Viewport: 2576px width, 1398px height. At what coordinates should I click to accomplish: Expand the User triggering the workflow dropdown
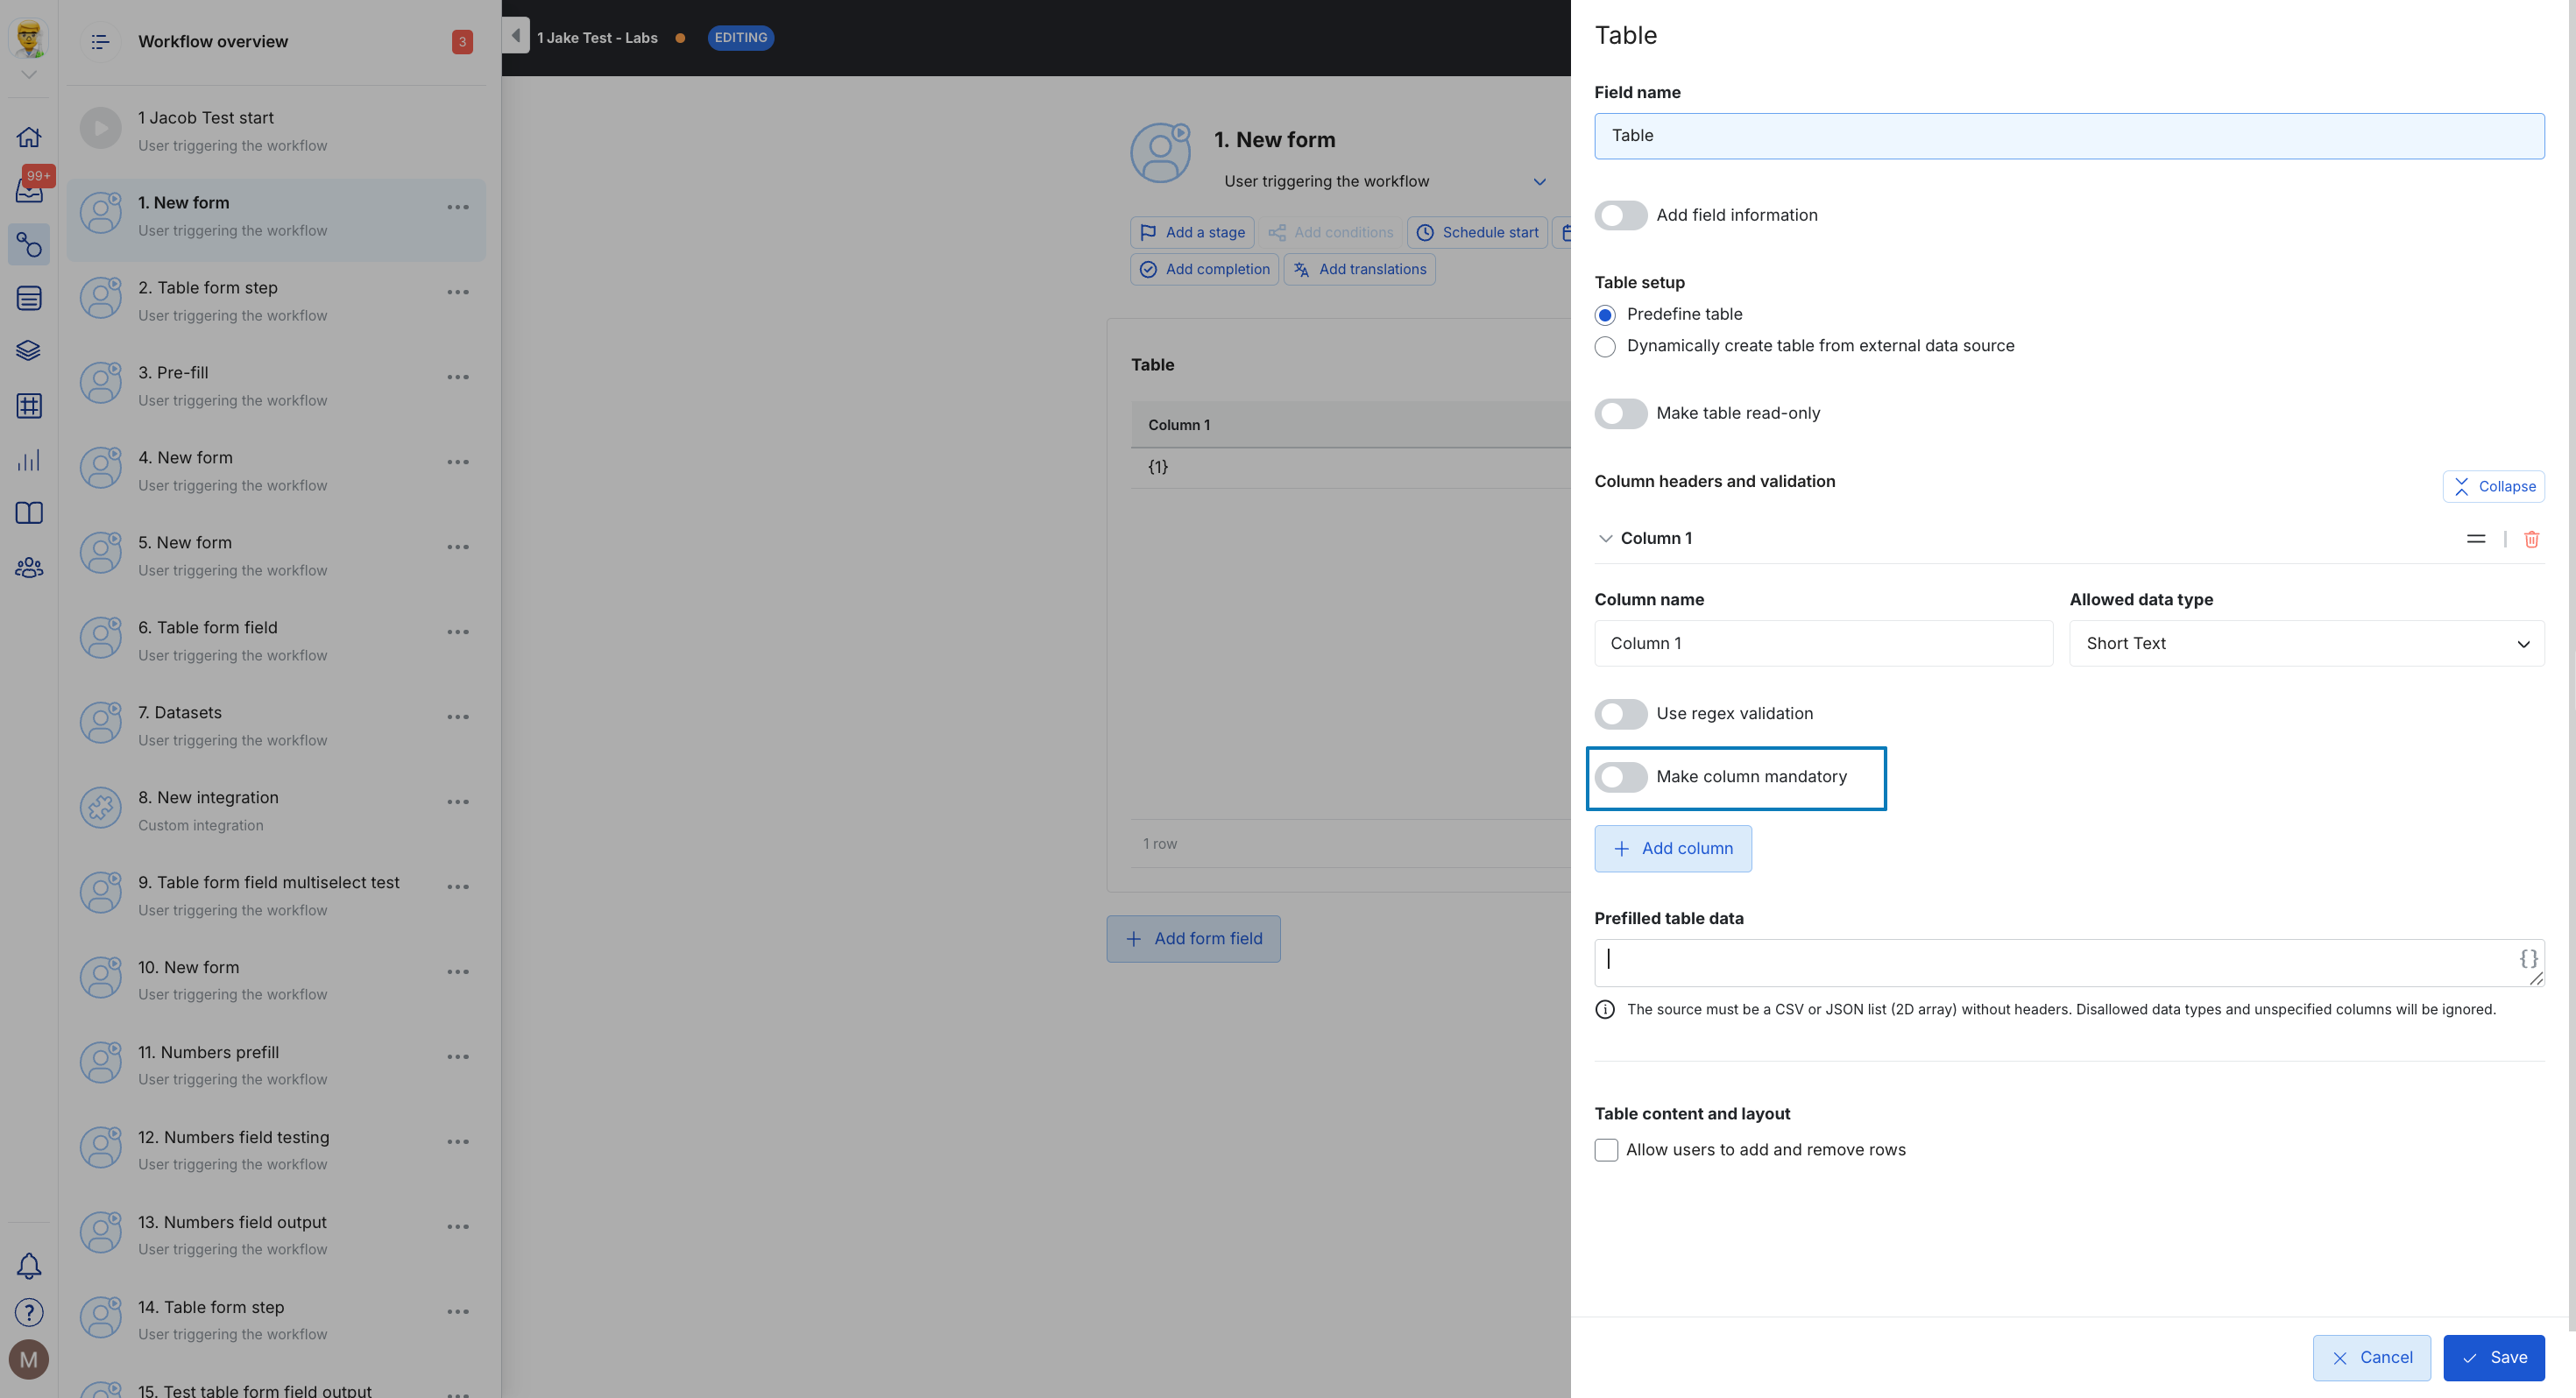(x=1539, y=182)
